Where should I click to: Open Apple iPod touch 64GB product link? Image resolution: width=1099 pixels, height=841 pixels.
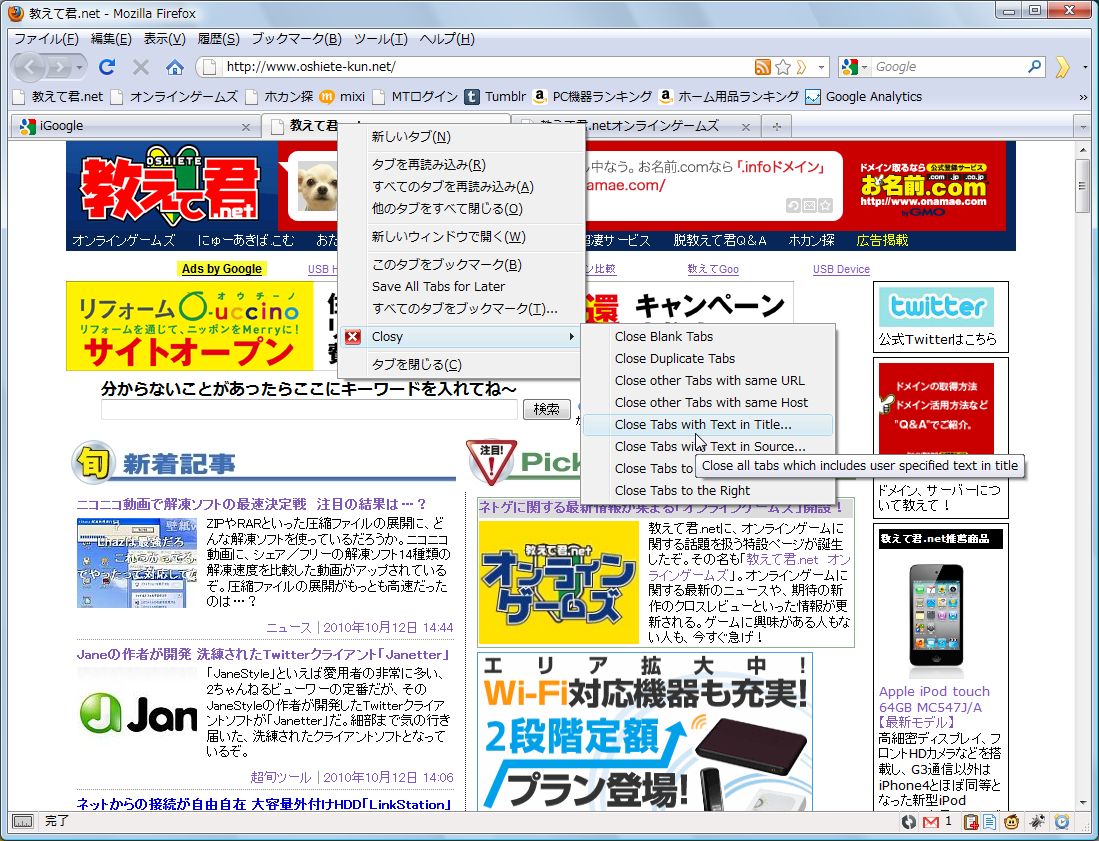(x=934, y=706)
